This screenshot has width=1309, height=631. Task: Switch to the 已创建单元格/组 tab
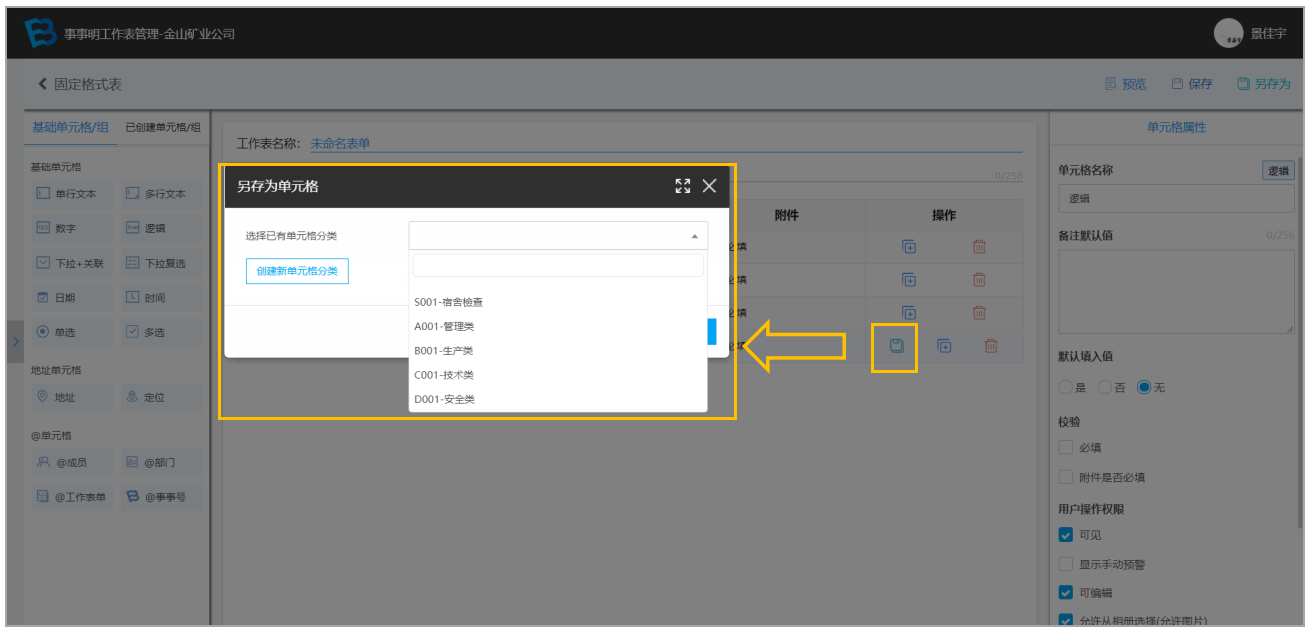163,127
